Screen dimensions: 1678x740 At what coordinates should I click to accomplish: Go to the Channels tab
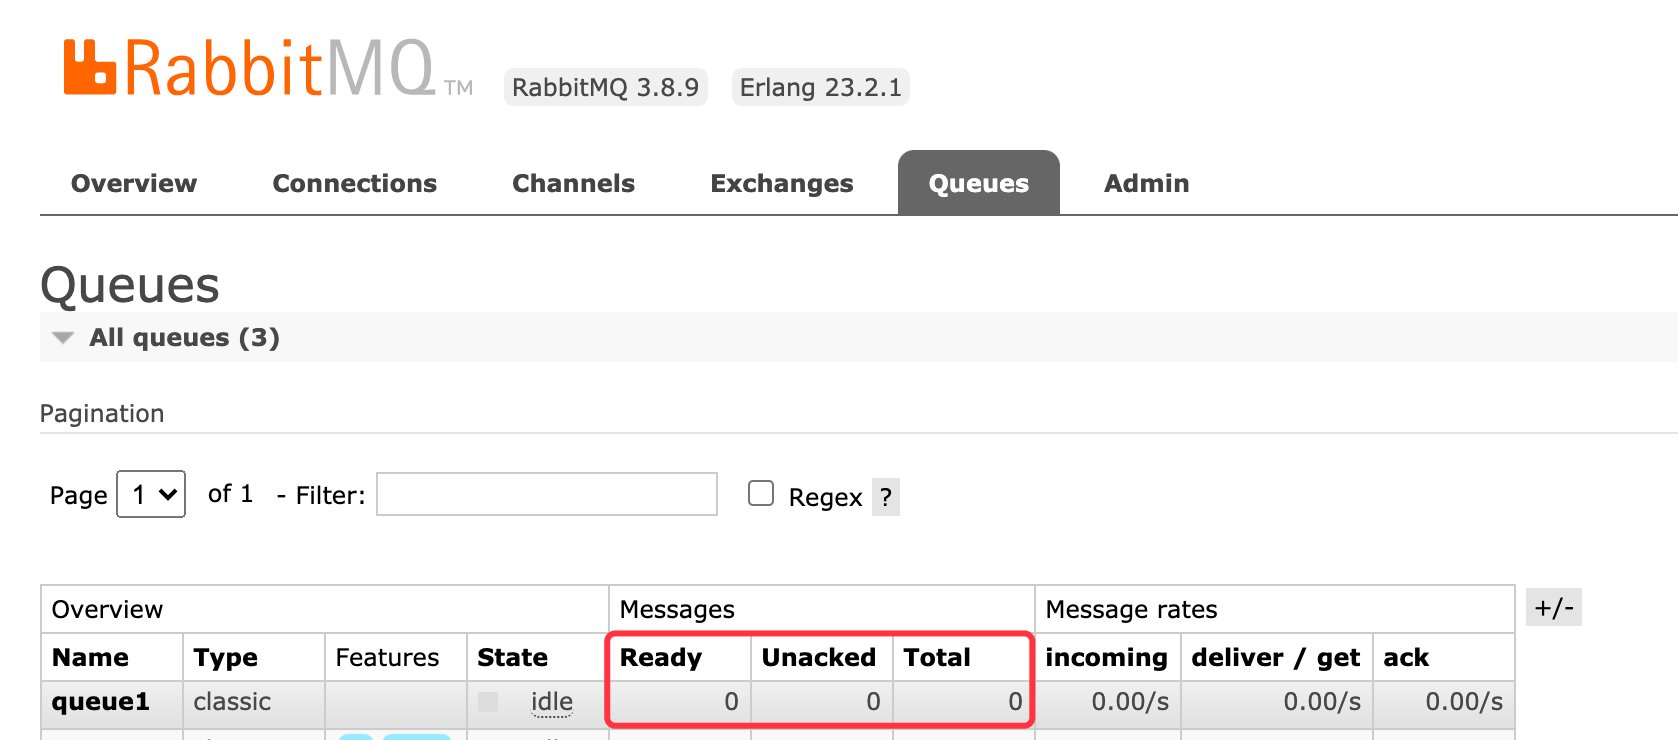point(574,183)
